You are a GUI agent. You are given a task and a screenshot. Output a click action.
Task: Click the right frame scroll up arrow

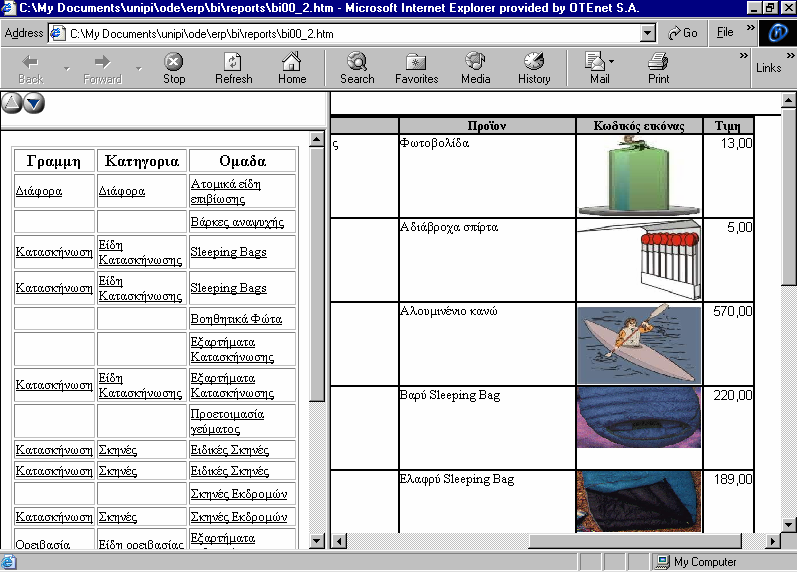pyautogui.click(x=788, y=100)
